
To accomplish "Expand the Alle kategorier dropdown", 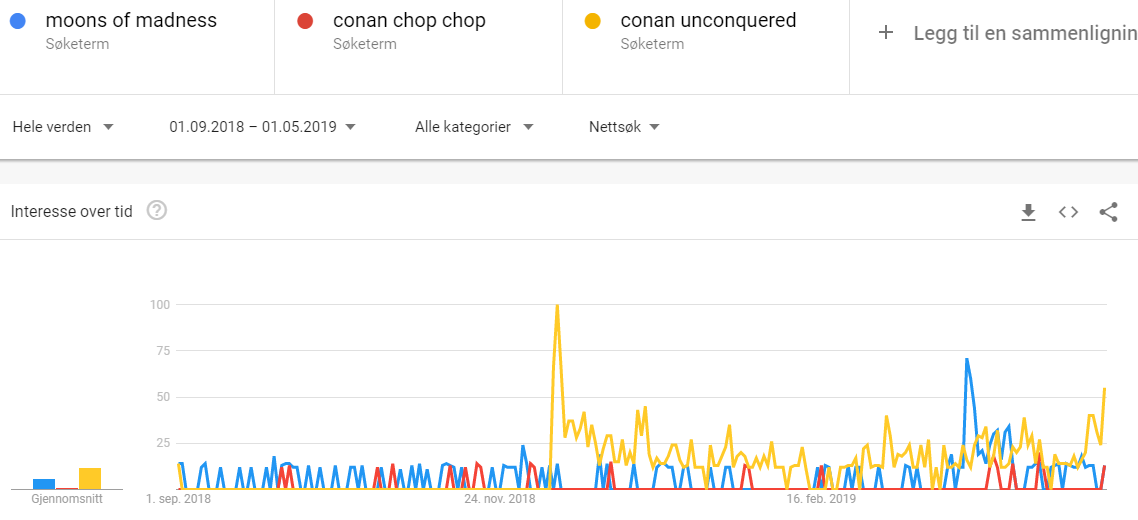I will [474, 127].
